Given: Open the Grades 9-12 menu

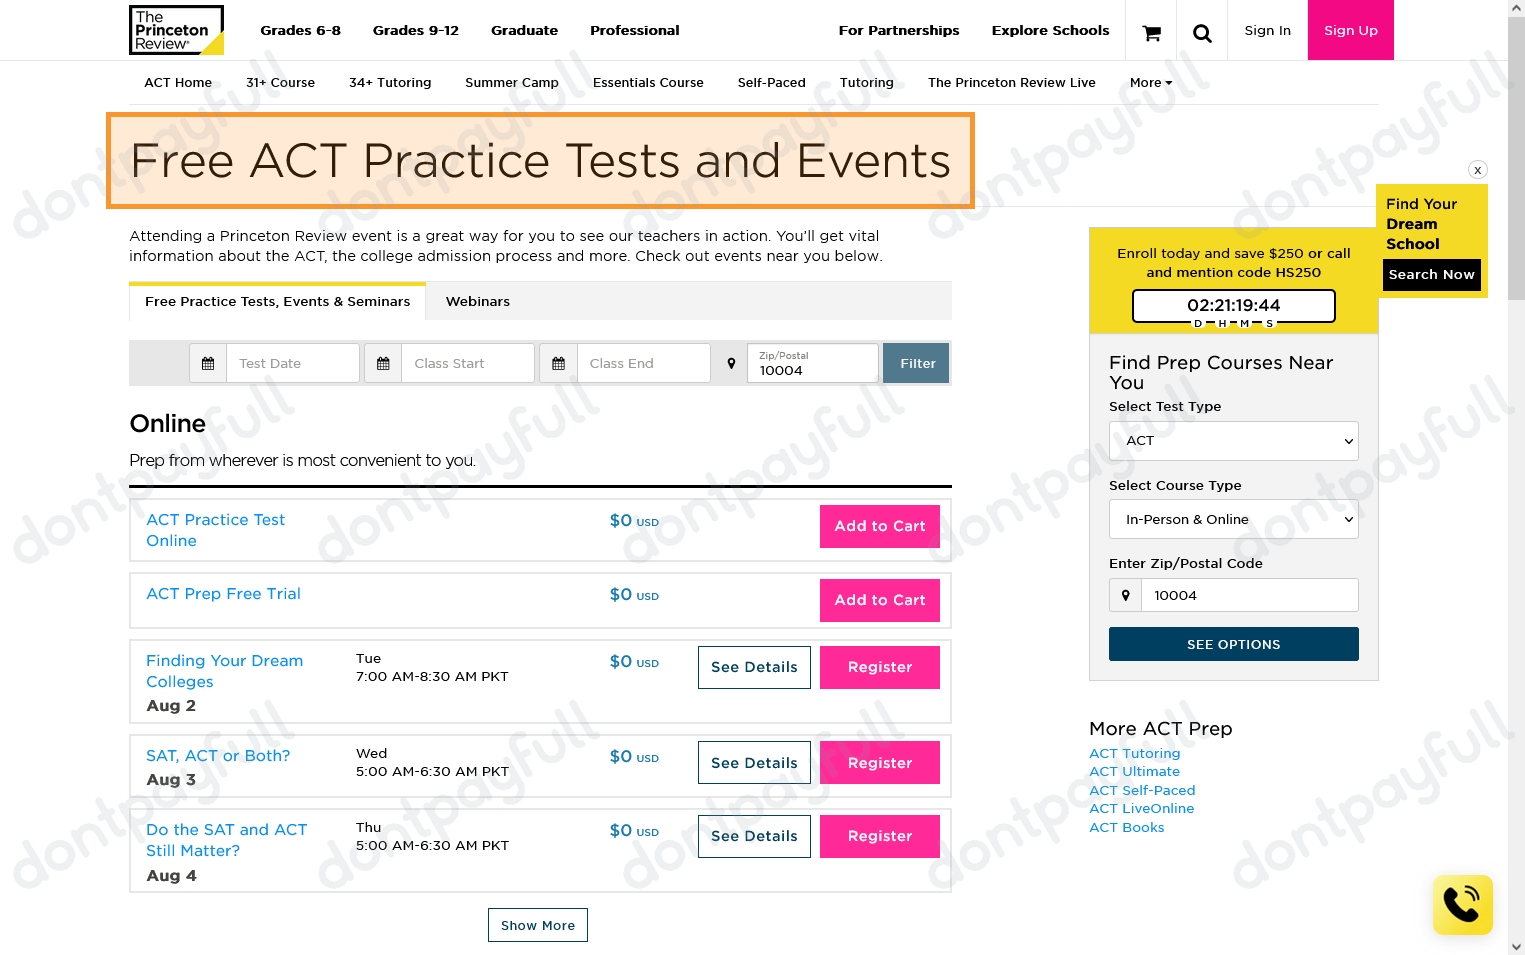Looking at the screenshot, I should [x=416, y=30].
